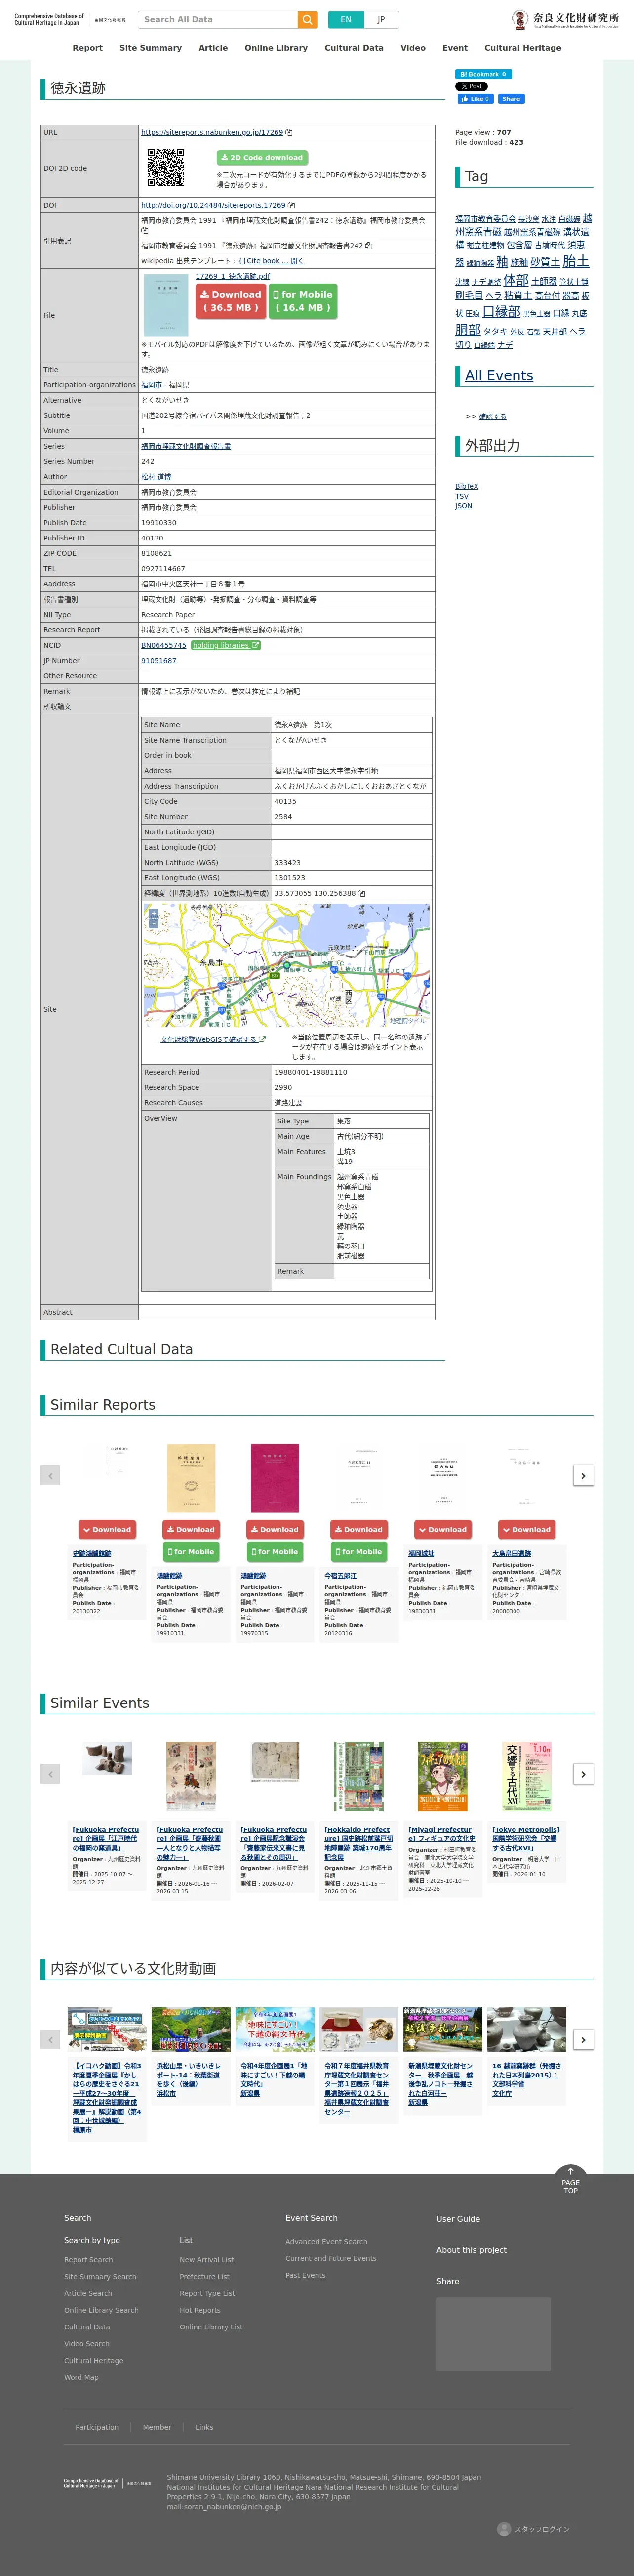This screenshot has width=634, height=2576.
Task: Open the 17269_1 PDF file link
Action: pos(232,276)
